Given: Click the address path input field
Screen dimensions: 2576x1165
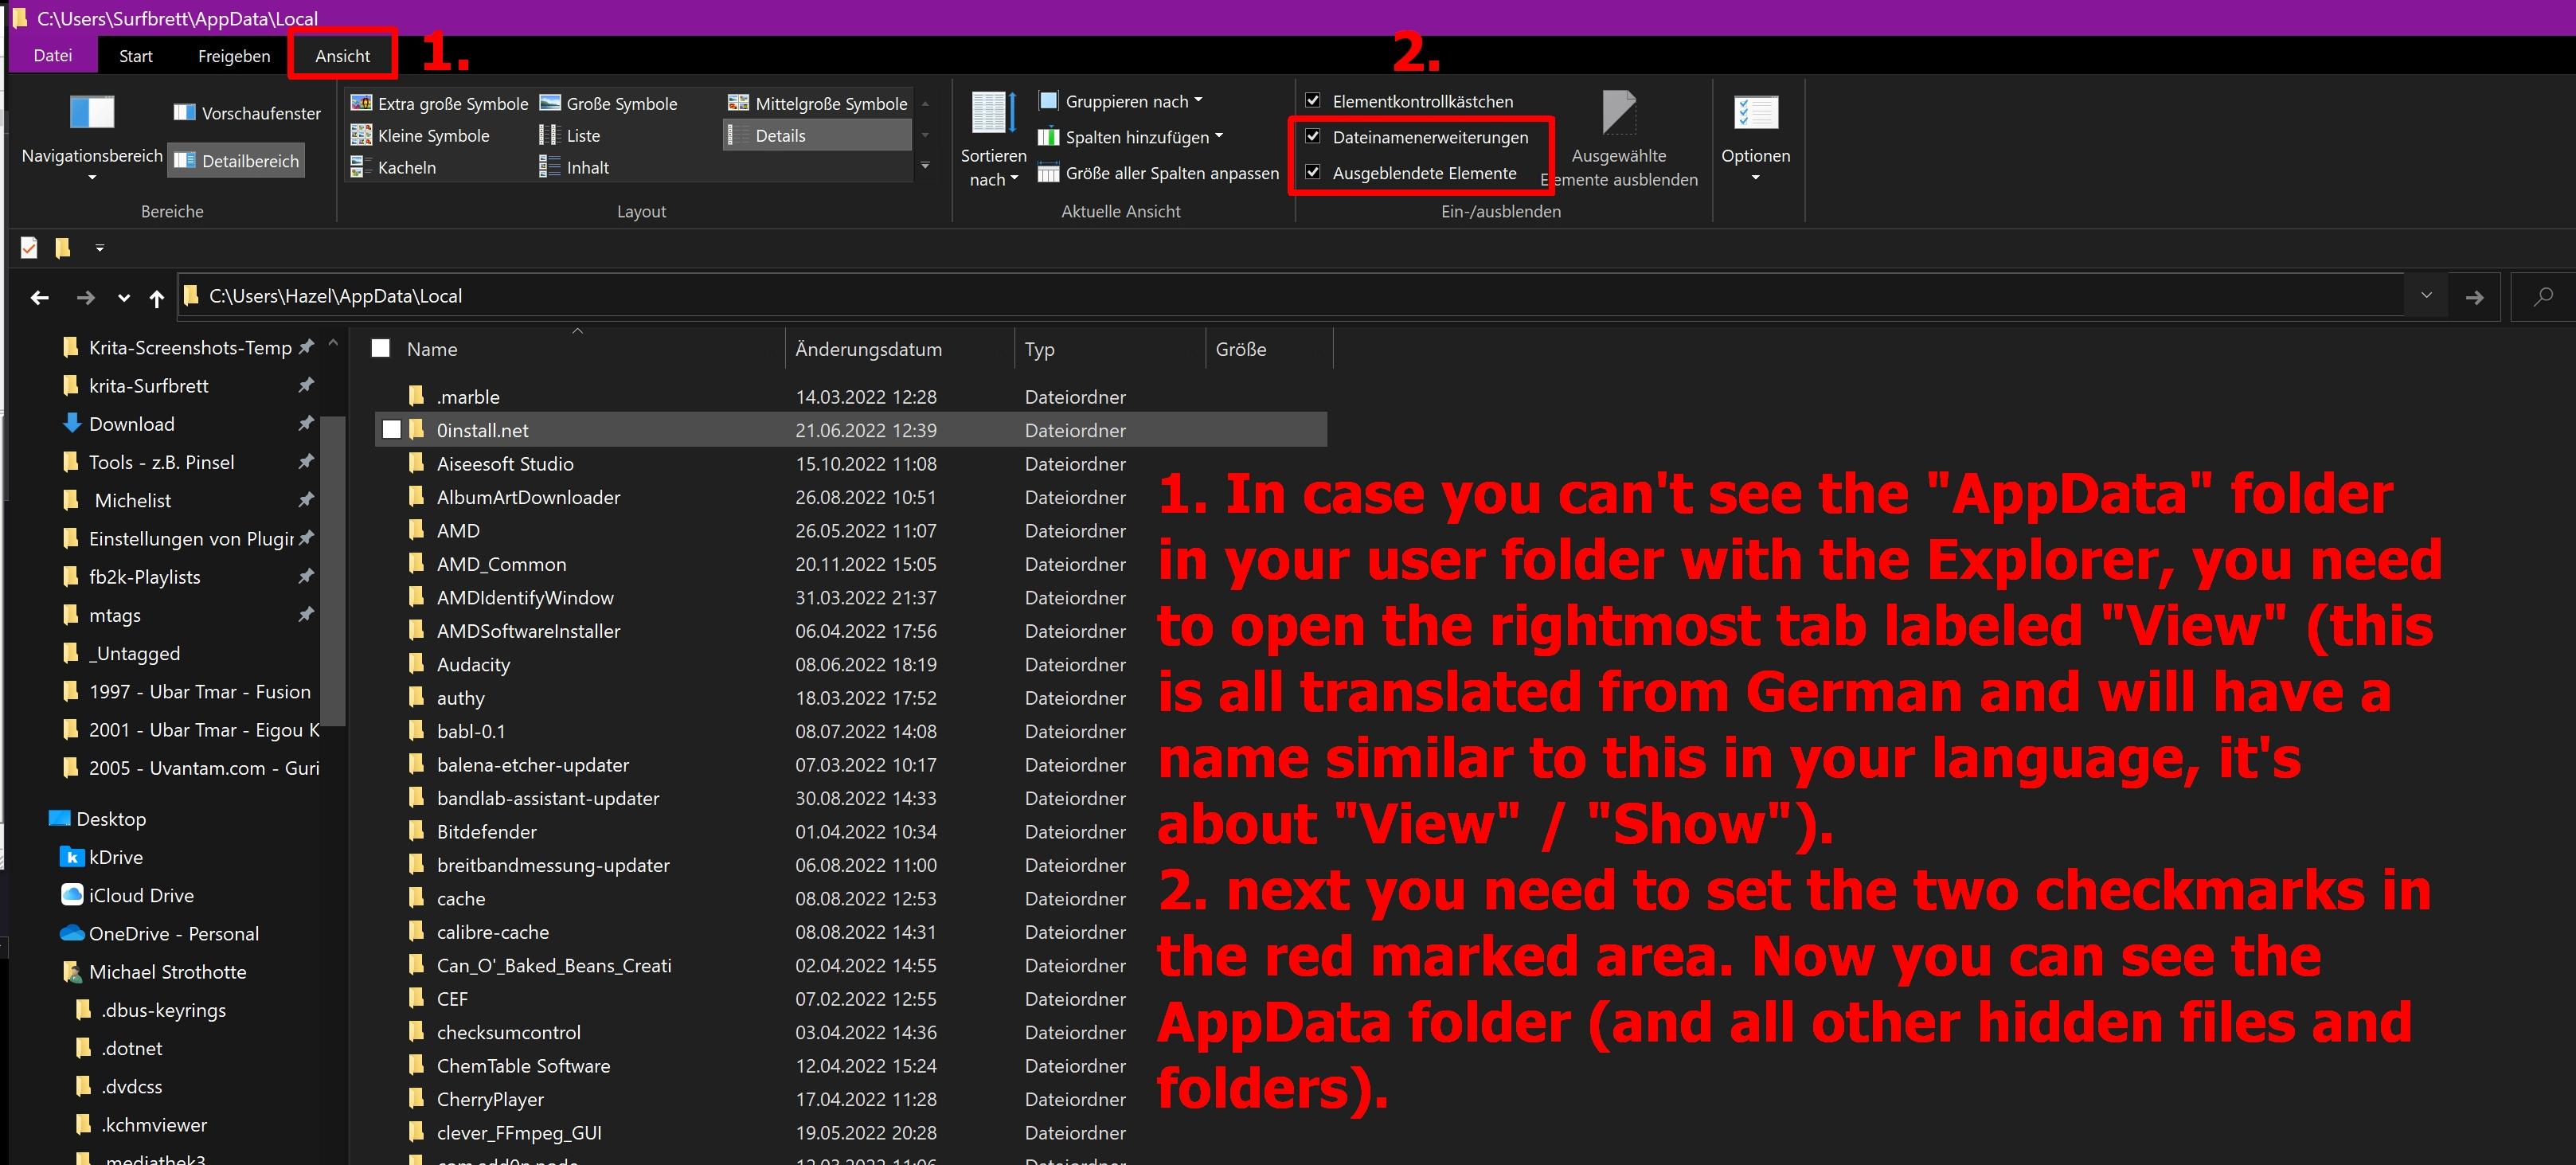Looking at the screenshot, I should tap(1200, 296).
